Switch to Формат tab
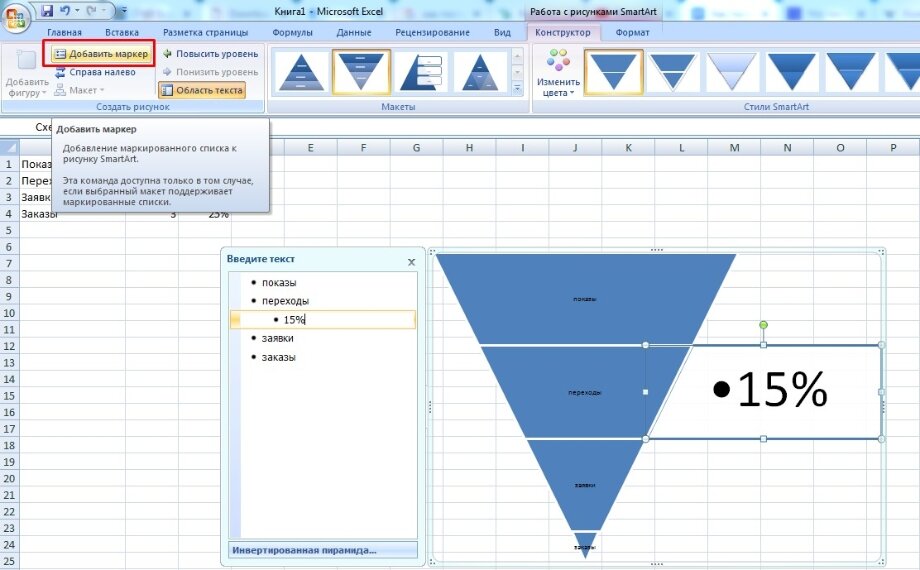 (632, 32)
